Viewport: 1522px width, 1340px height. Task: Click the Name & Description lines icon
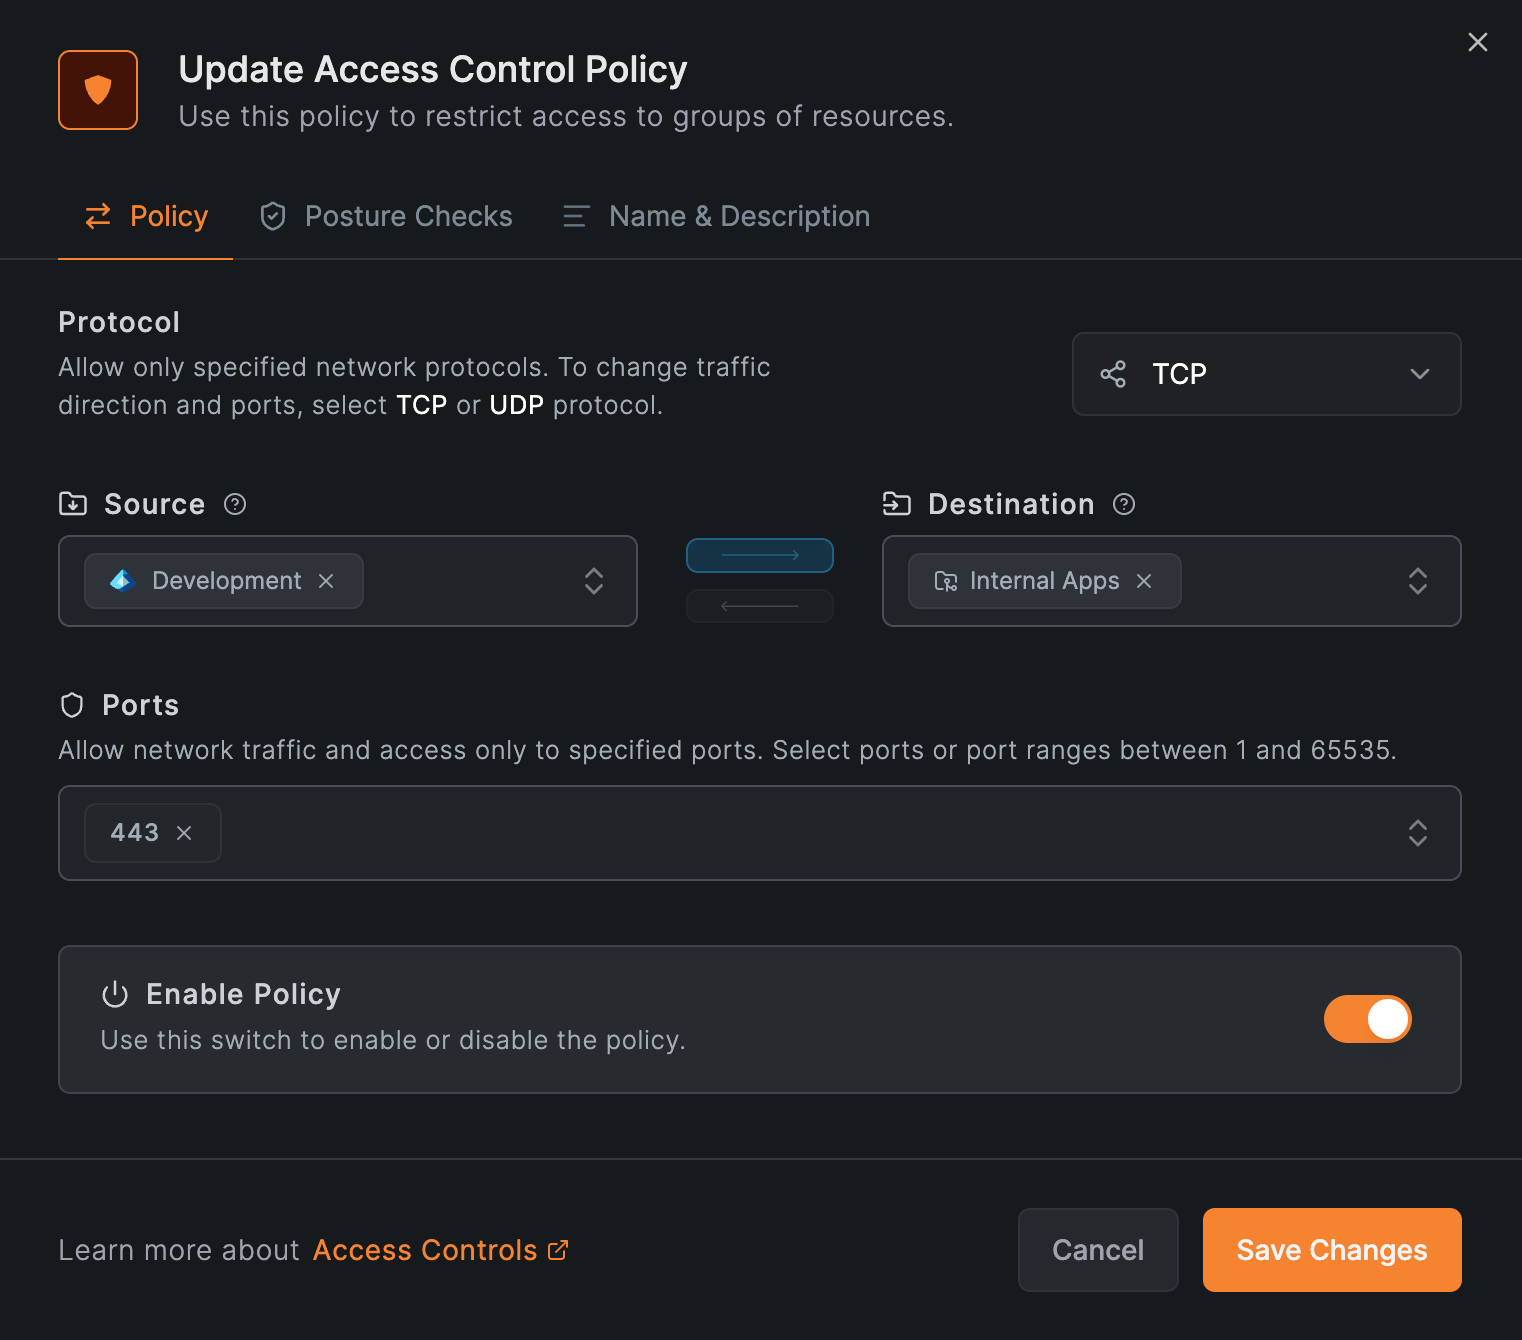point(576,216)
